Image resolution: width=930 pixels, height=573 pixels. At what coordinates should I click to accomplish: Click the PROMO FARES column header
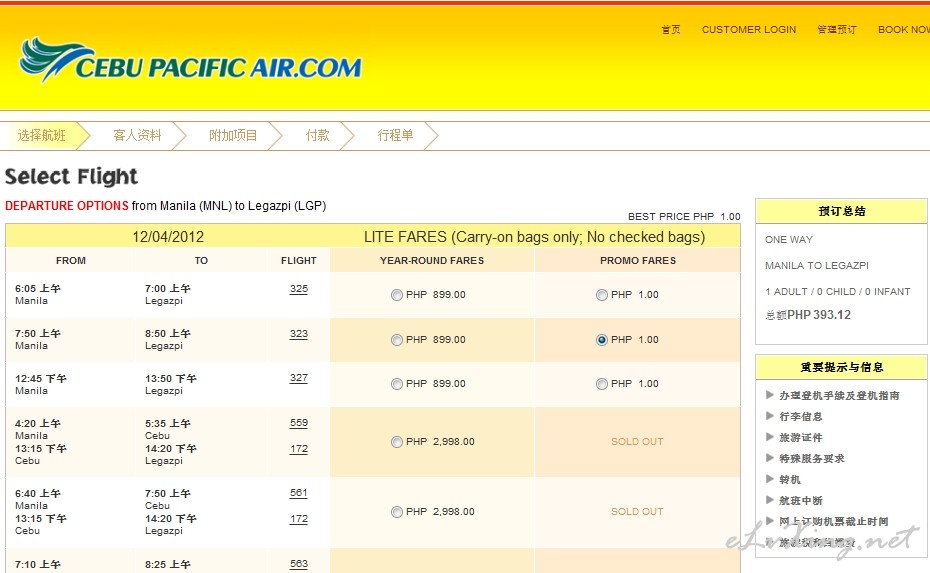pyautogui.click(x=638, y=260)
